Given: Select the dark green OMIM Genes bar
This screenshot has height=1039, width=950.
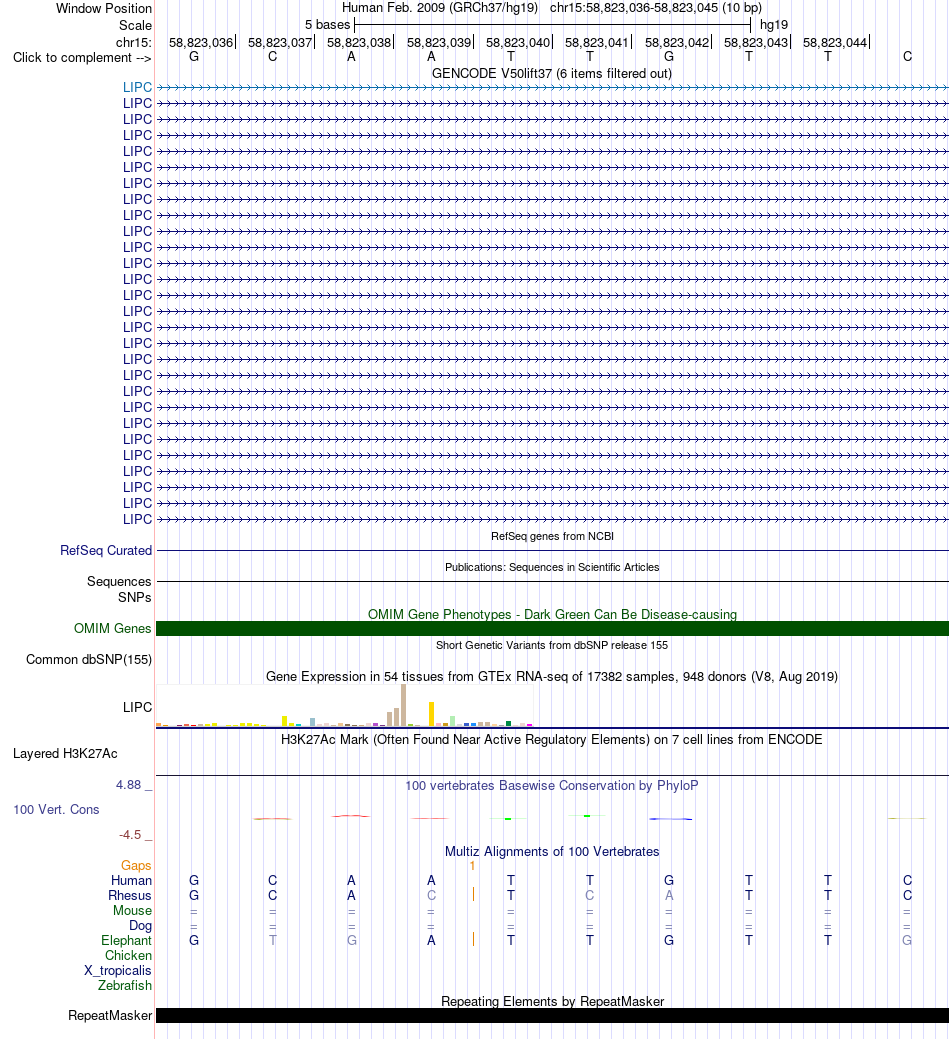Looking at the screenshot, I should tap(553, 628).
